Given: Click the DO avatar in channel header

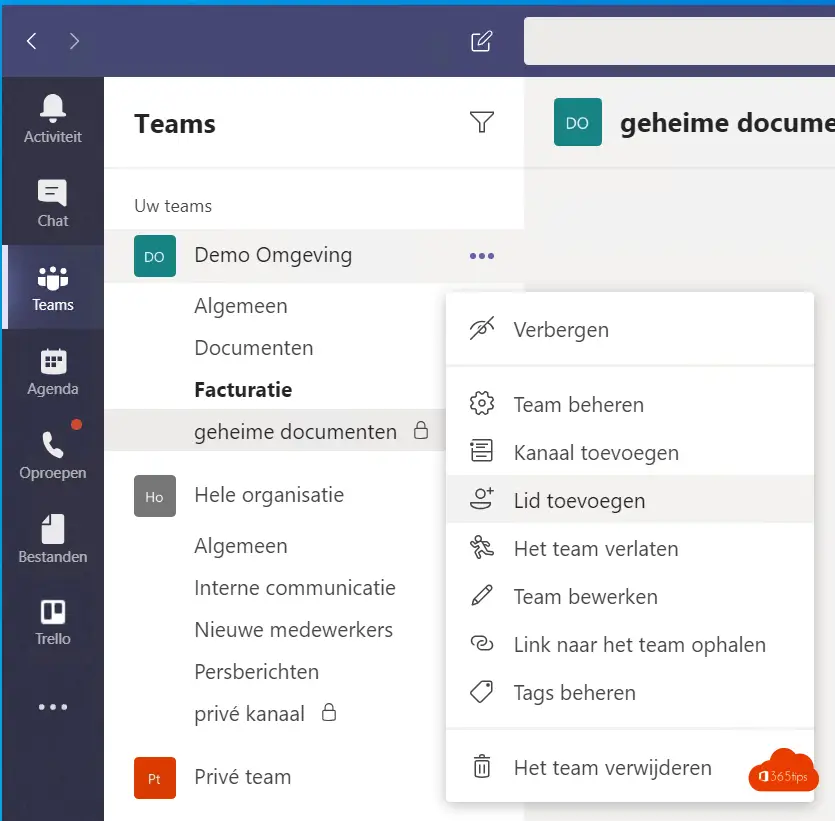Looking at the screenshot, I should pos(578,122).
